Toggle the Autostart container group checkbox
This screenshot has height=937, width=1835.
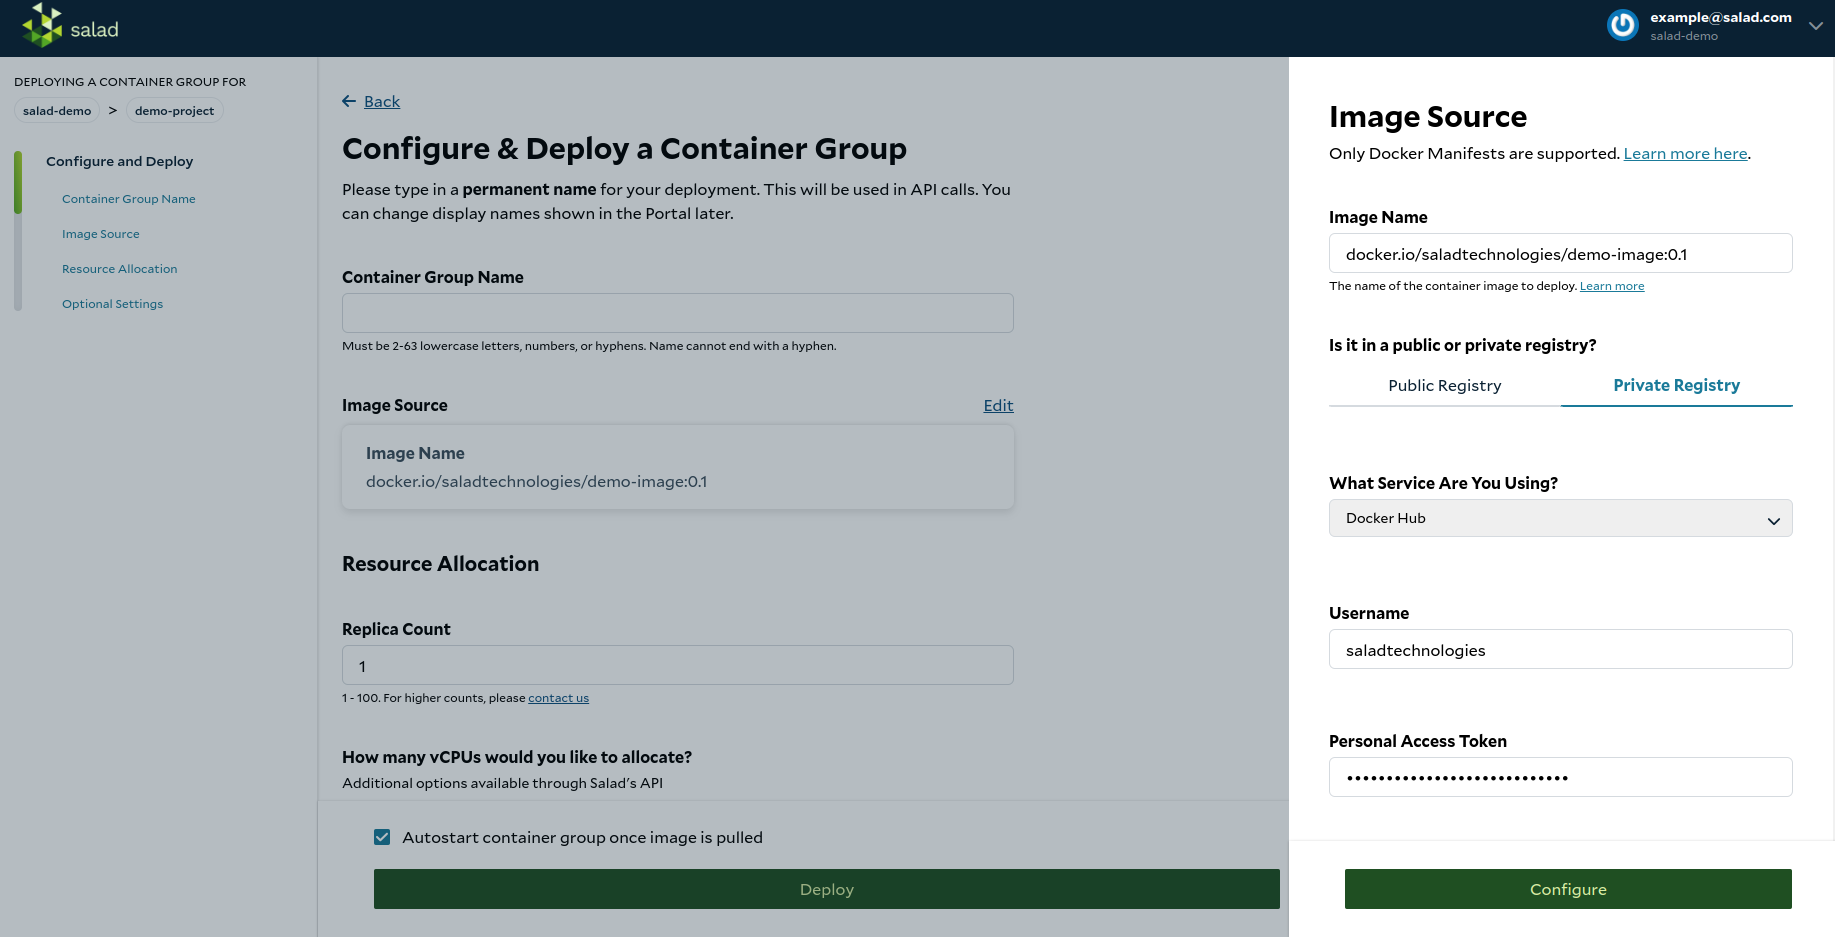click(382, 837)
